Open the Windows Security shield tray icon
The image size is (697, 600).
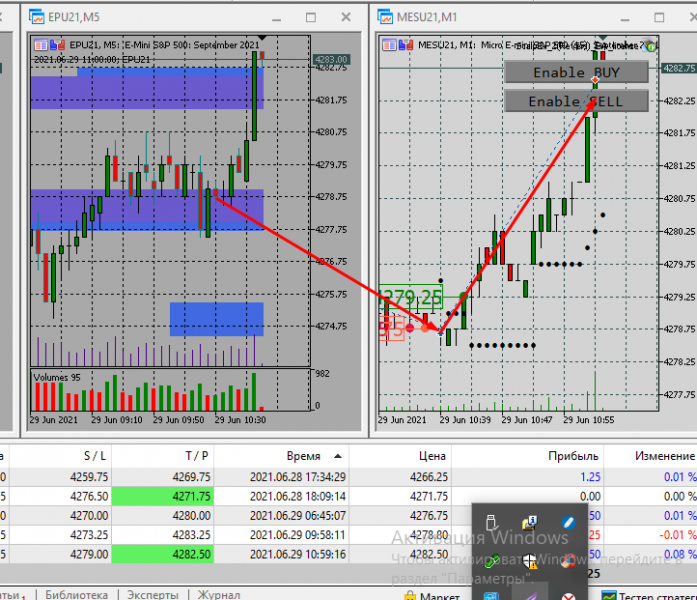529,561
